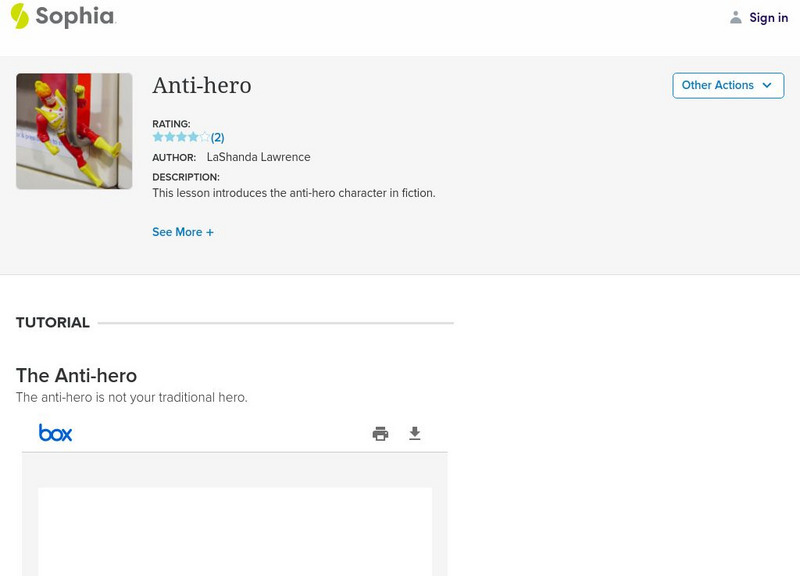Screen dimensions: 800x576
Task: Click the Anti-hero page heading
Action: [x=202, y=86]
